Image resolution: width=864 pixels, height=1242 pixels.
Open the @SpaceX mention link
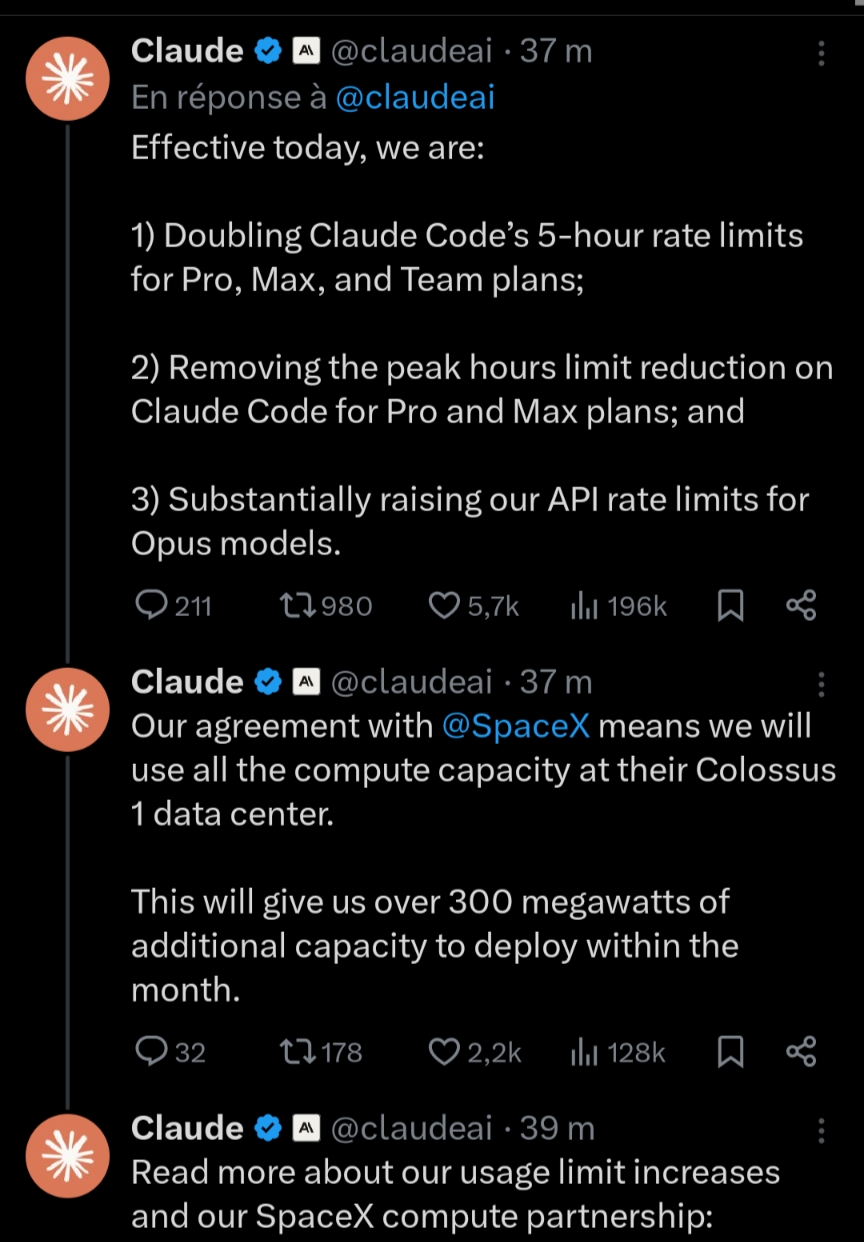click(515, 726)
